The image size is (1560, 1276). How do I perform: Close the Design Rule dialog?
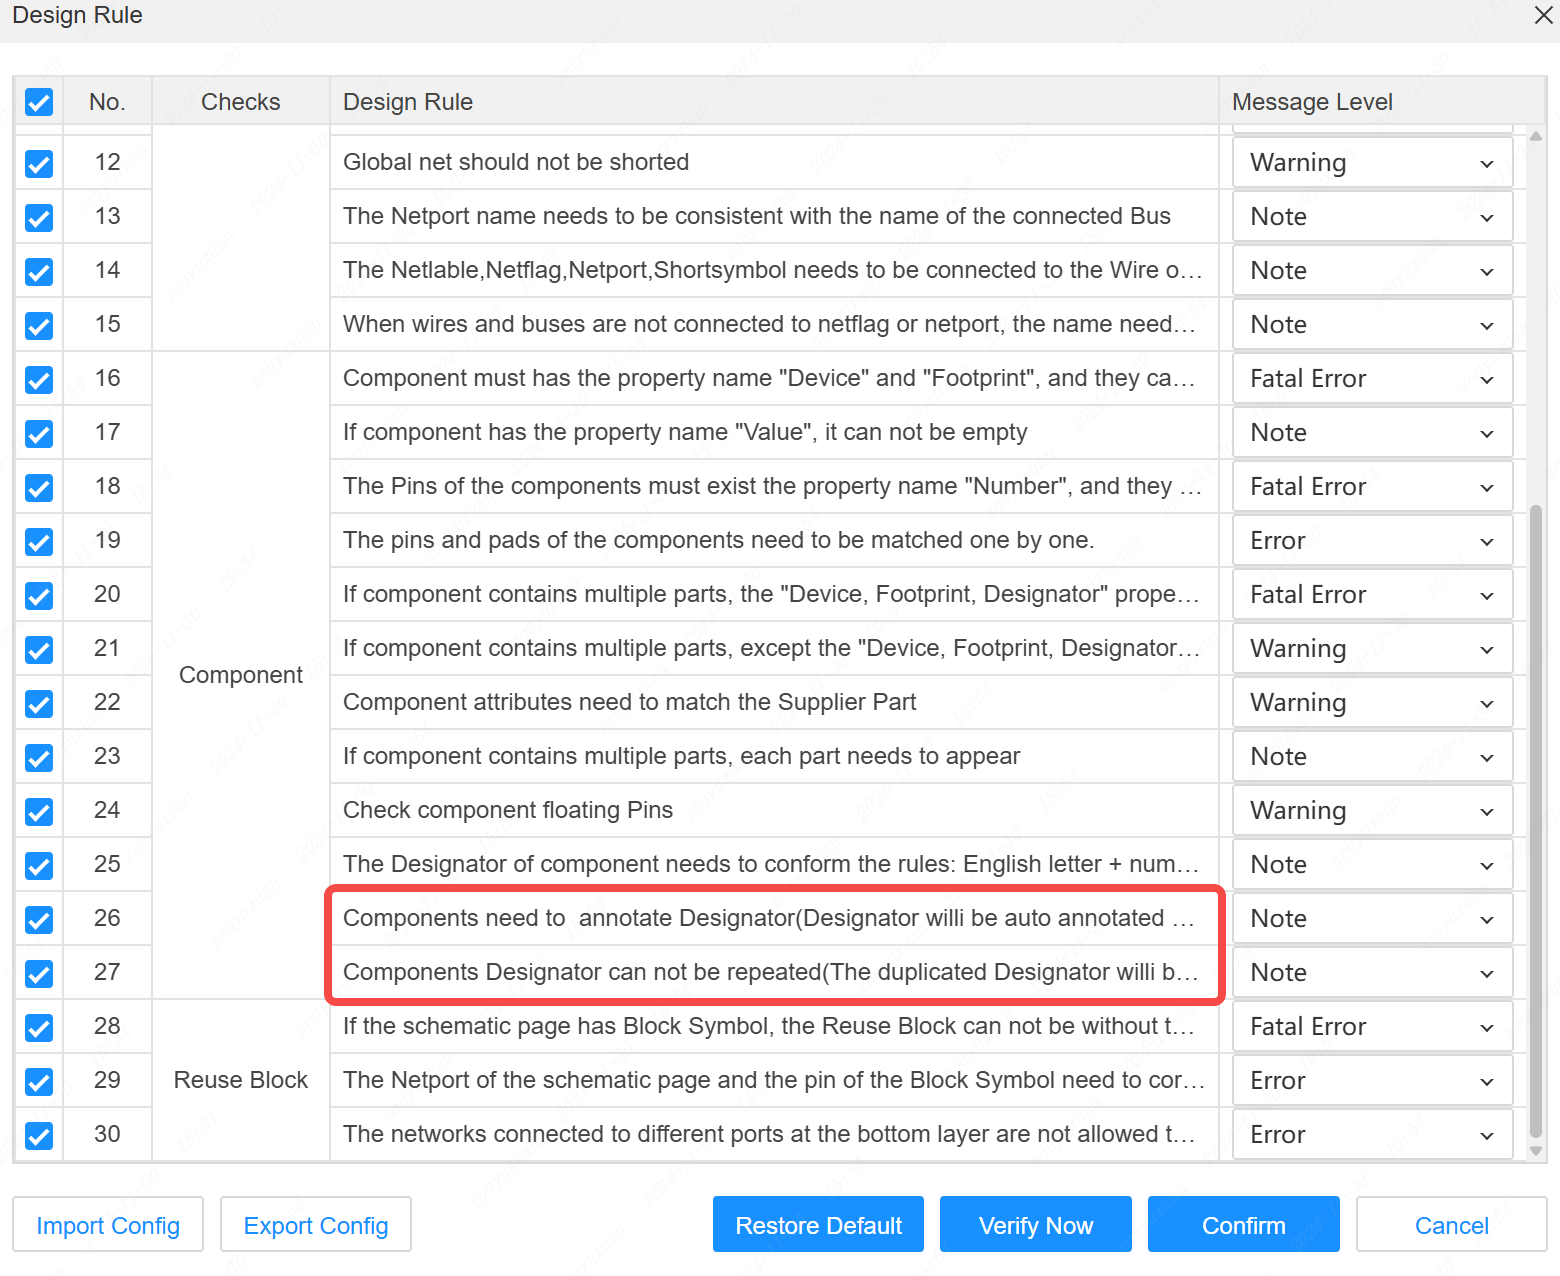1543,15
